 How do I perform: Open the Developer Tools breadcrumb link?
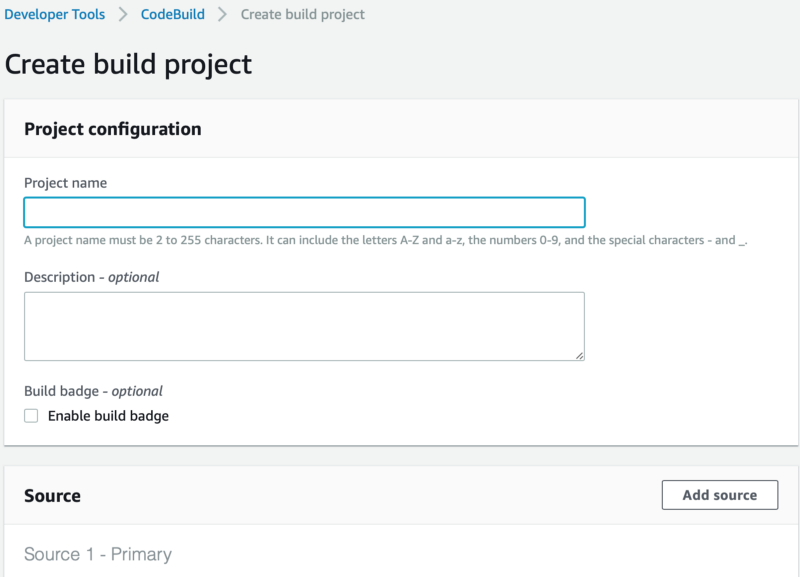point(55,14)
